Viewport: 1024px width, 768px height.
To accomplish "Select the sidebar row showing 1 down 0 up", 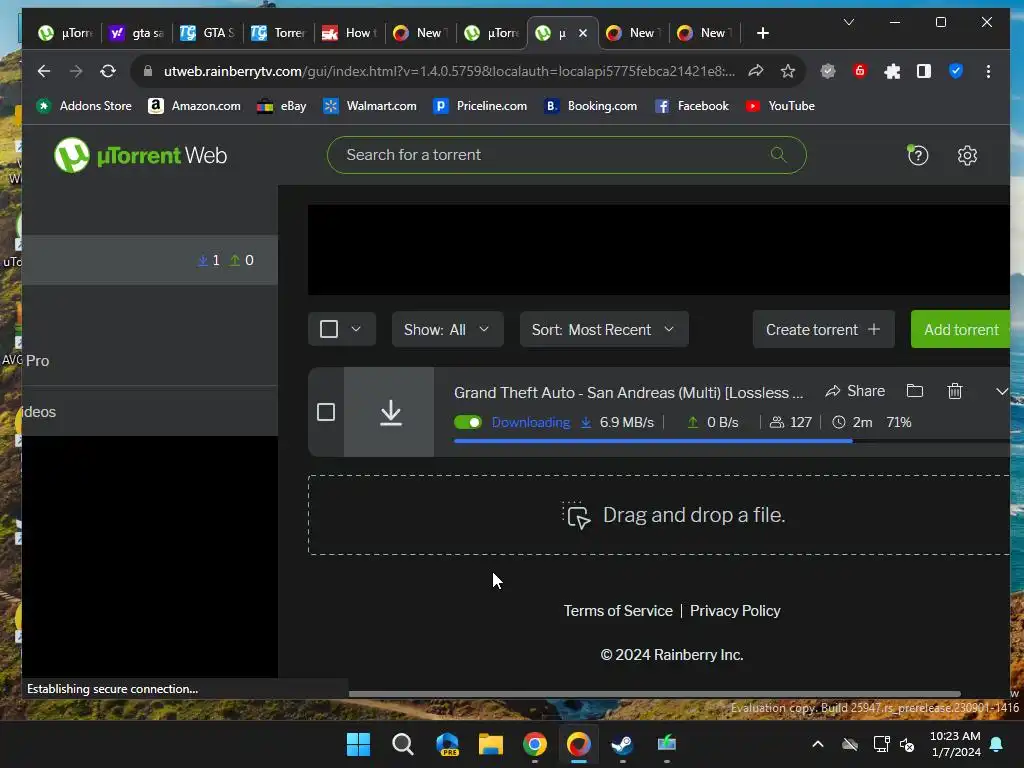I will (150, 260).
